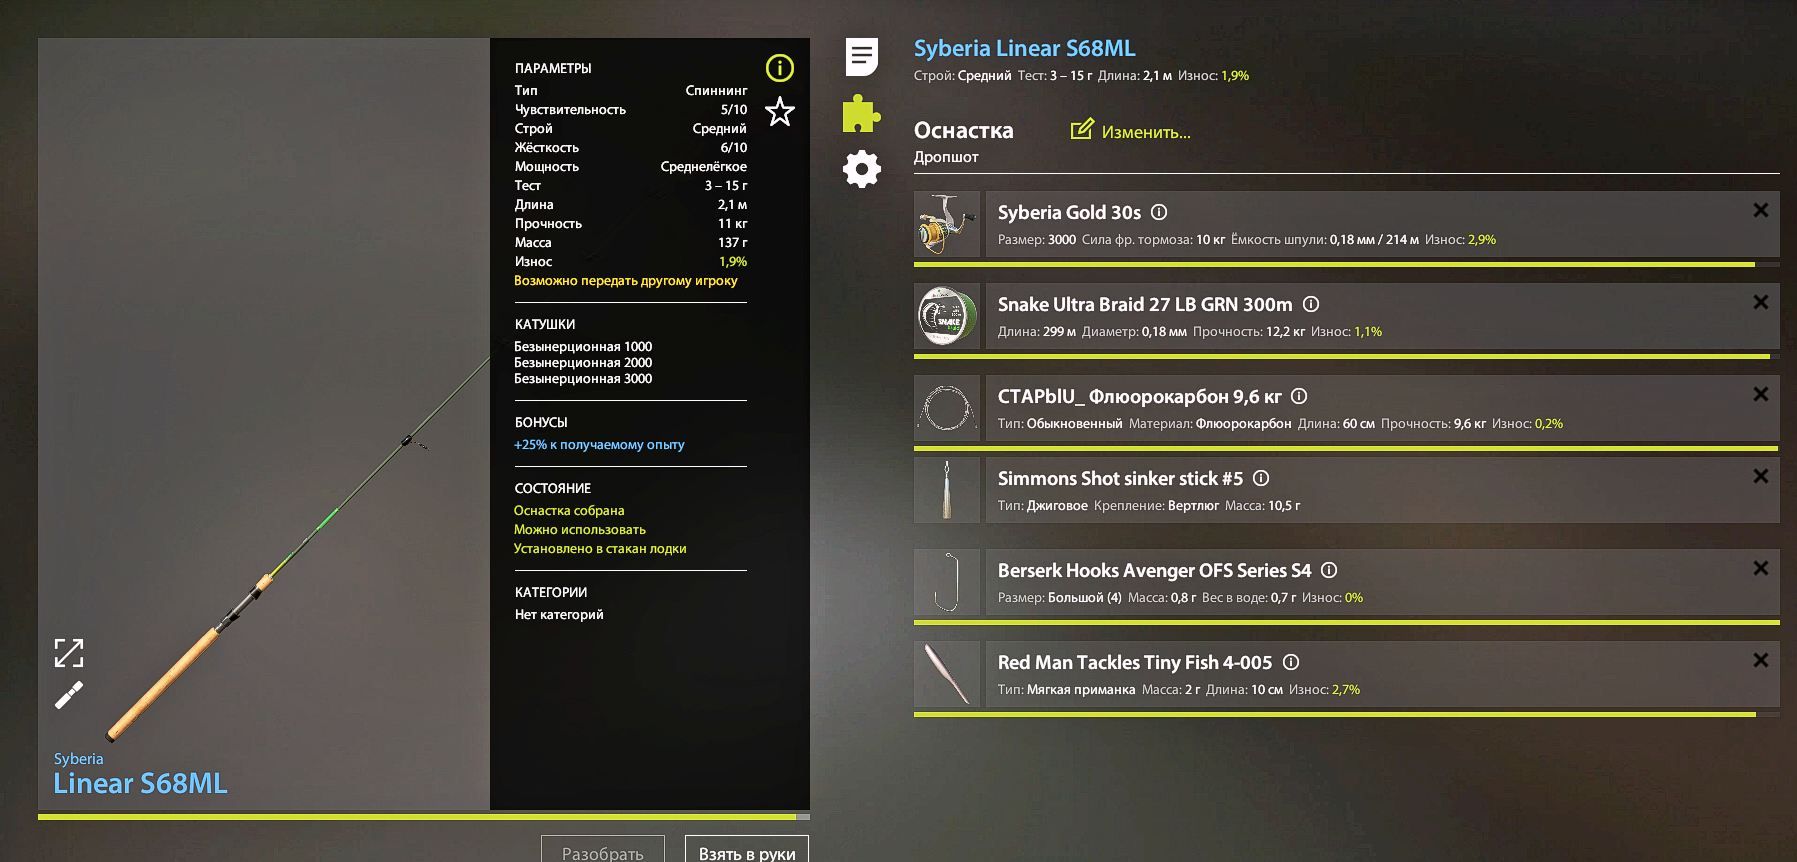Select the Berserk hook thumbnail image
The height and width of the screenshot is (862, 1797).
[x=946, y=582]
